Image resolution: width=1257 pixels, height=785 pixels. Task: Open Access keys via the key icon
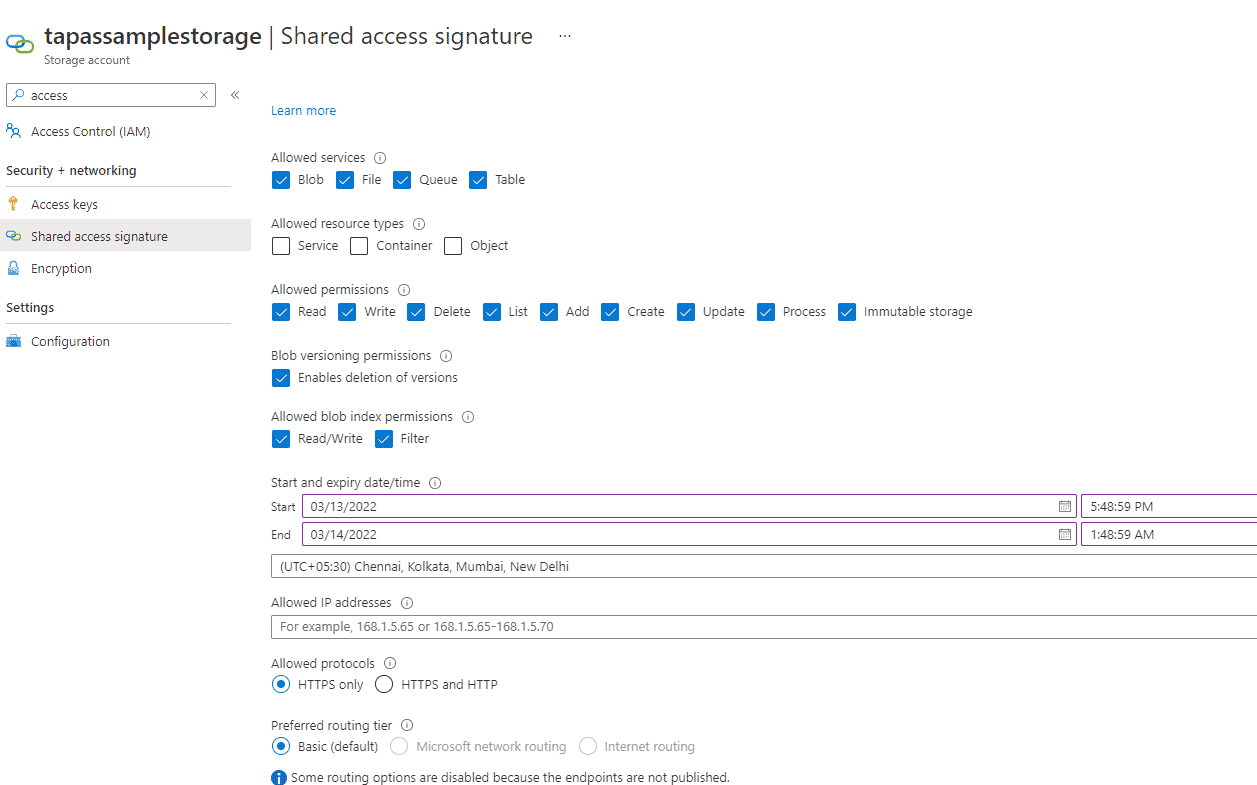point(13,203)
